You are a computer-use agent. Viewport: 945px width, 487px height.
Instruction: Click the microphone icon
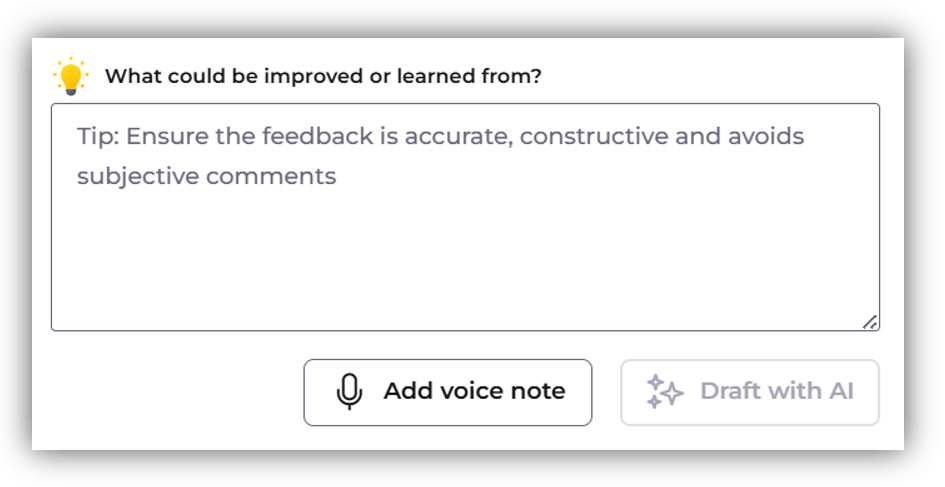[x=349, y=392]
